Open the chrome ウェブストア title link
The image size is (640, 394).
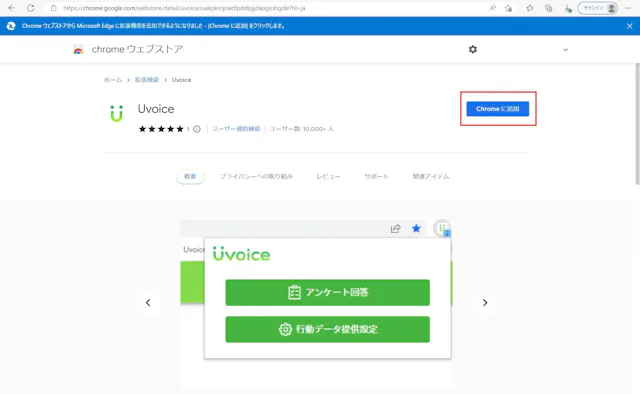click(x=137, y=49)
